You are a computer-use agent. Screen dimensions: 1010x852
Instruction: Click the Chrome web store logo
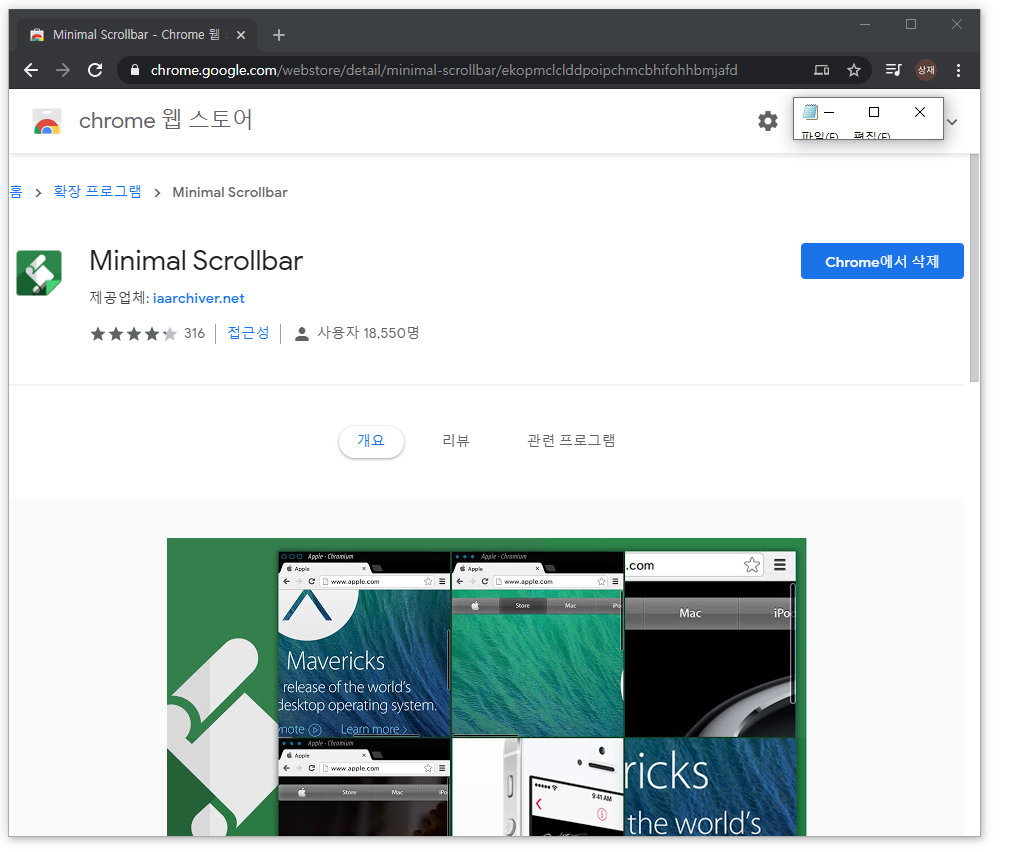coord(47,121)
